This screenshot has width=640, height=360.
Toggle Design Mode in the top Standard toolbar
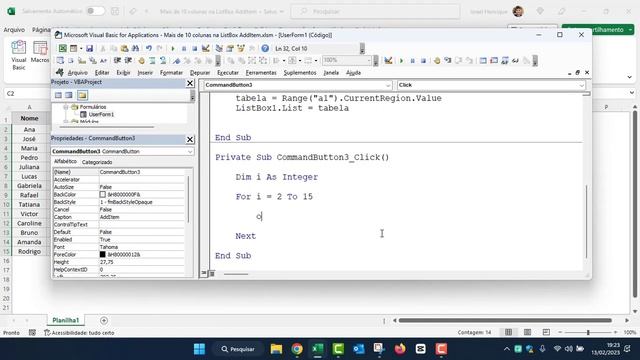click(x=206, y=49)
